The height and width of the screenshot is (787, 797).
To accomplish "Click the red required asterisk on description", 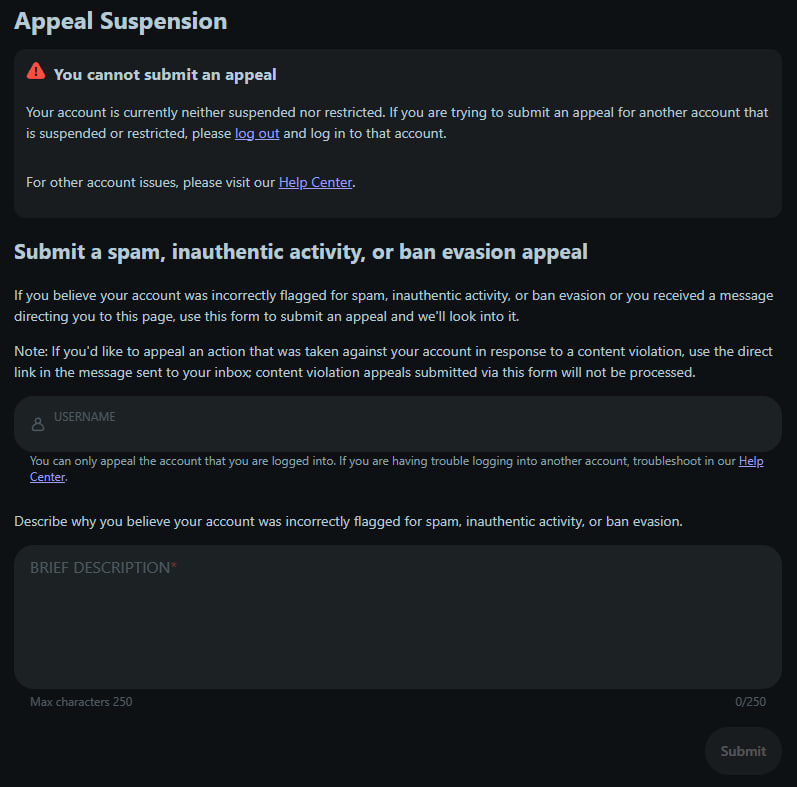I will click(174, 567).
